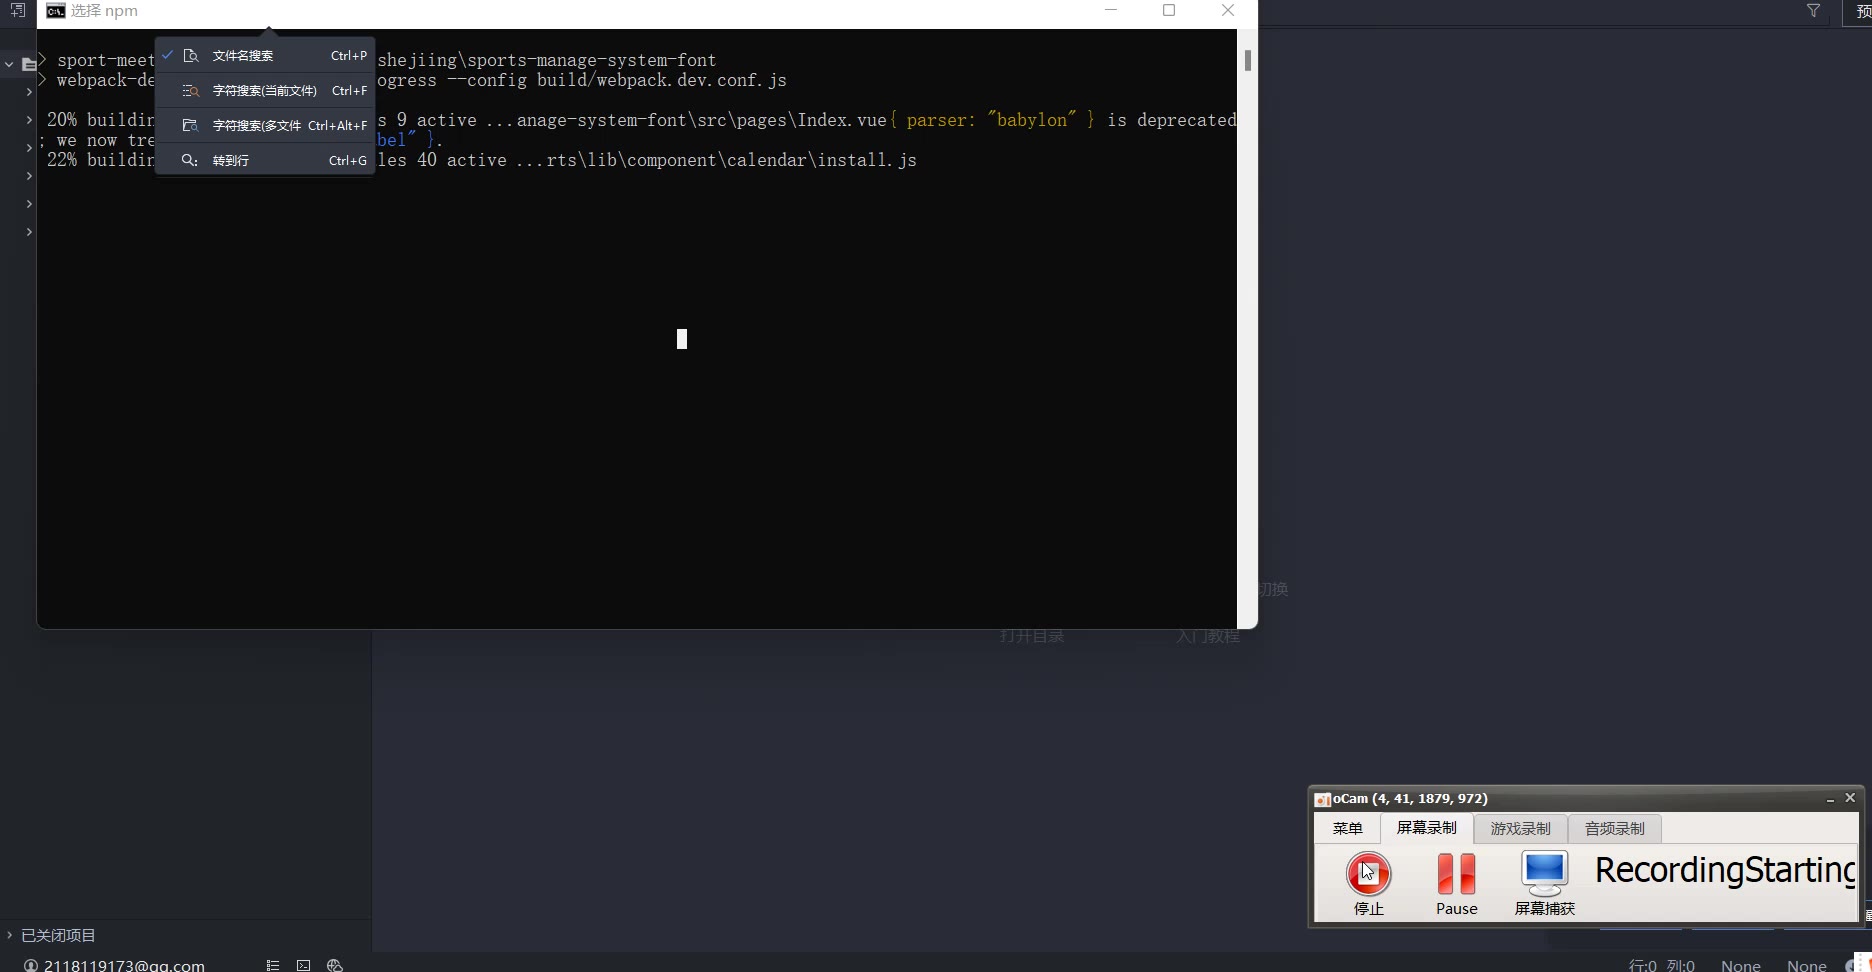Click the oCam app icon in its title bar
The height and width of the screenshot is (972, 1872).
coord(1322,799)
